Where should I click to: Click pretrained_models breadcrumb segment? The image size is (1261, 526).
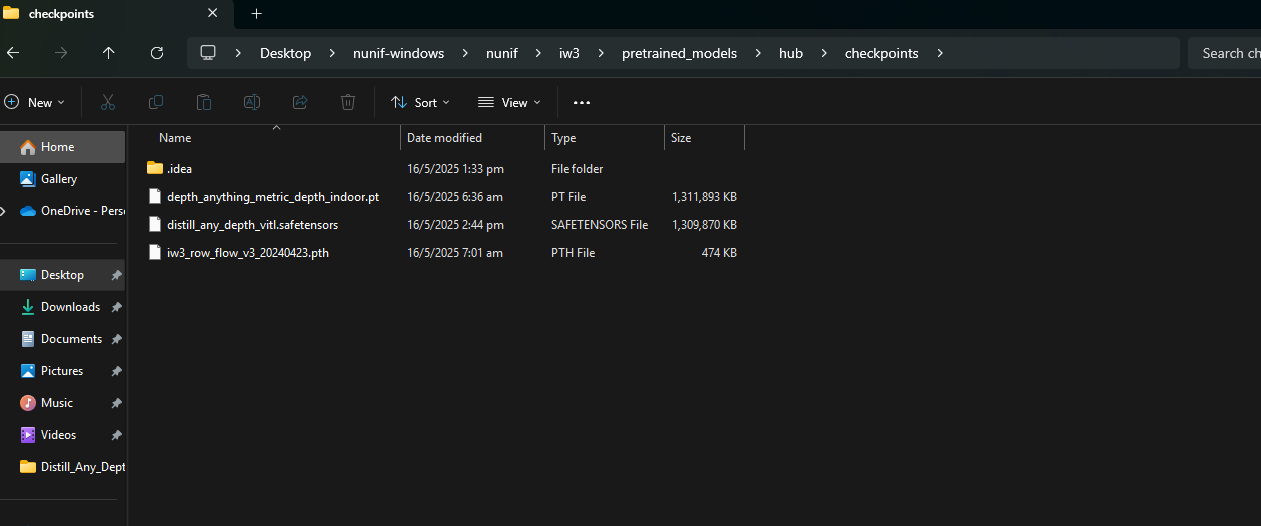pyautogui.click(x=679, y=53)
